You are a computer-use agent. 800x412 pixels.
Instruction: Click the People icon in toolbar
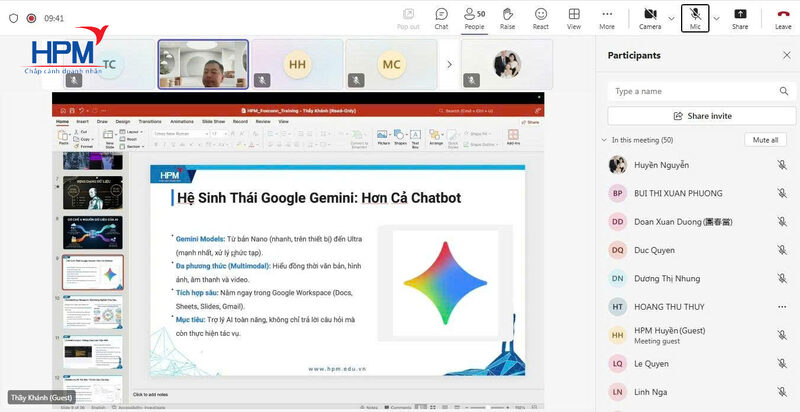pyautogui.click(x=474, y=18)
